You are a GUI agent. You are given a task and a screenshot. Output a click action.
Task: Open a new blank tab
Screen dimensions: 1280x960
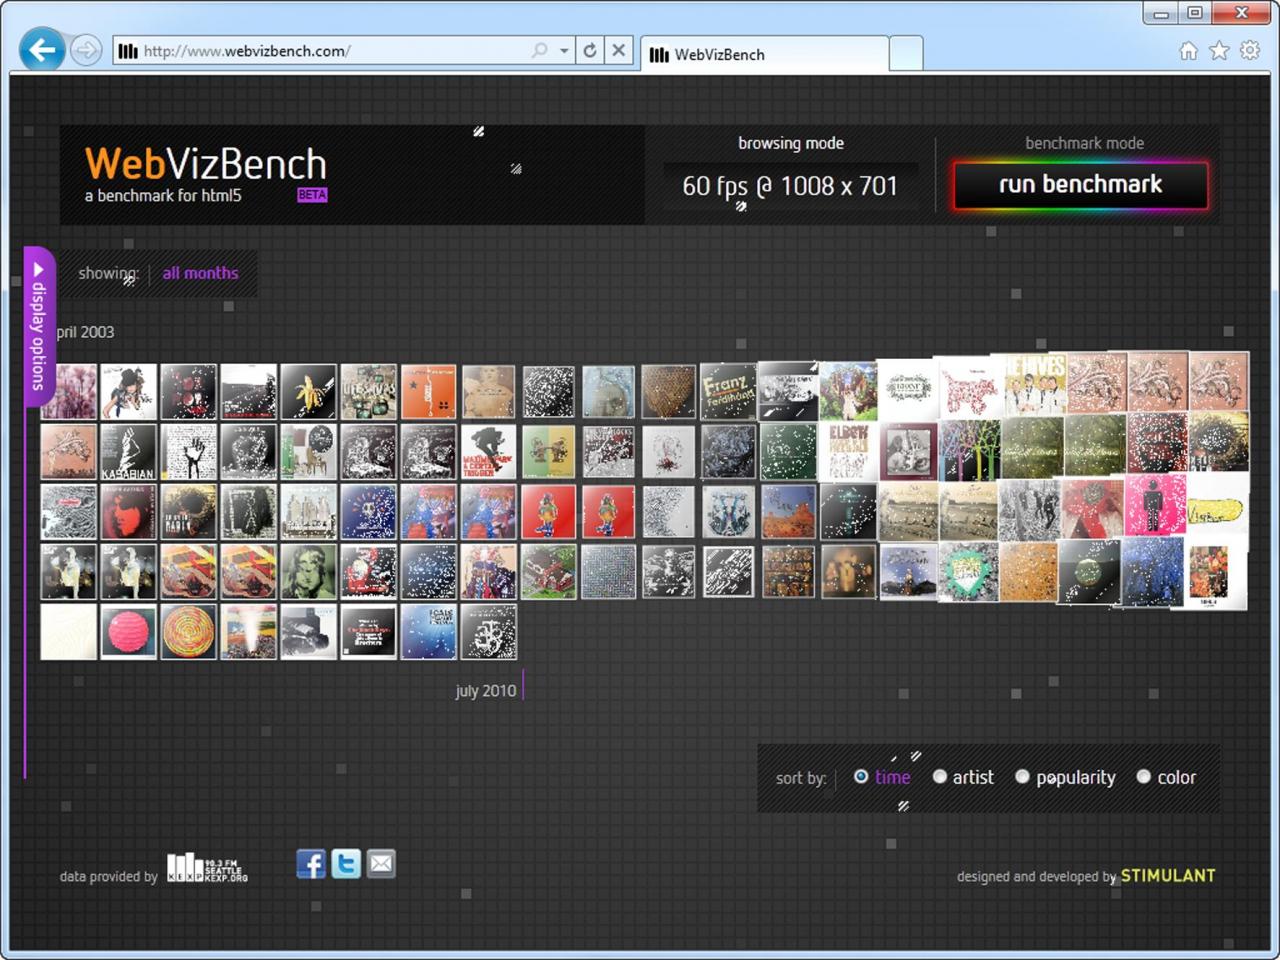(x=906, y=54)
